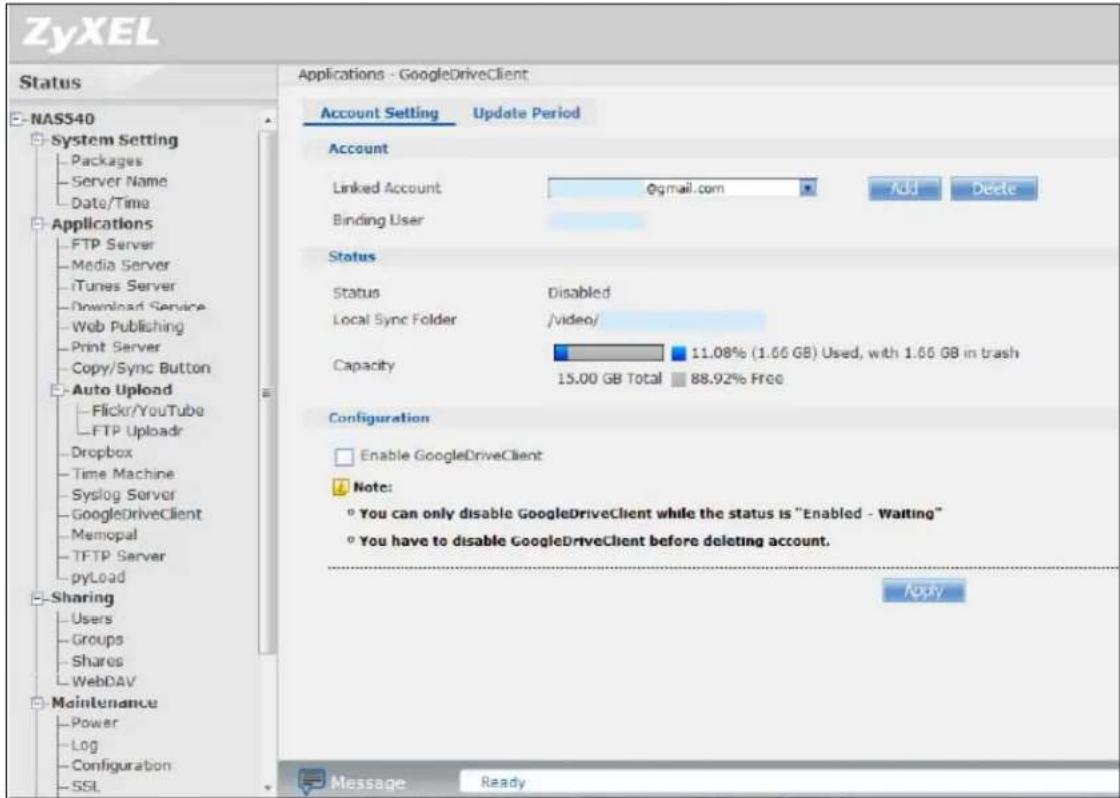Open iTunes Server application
1120x798 pixels.
[123, 286]
